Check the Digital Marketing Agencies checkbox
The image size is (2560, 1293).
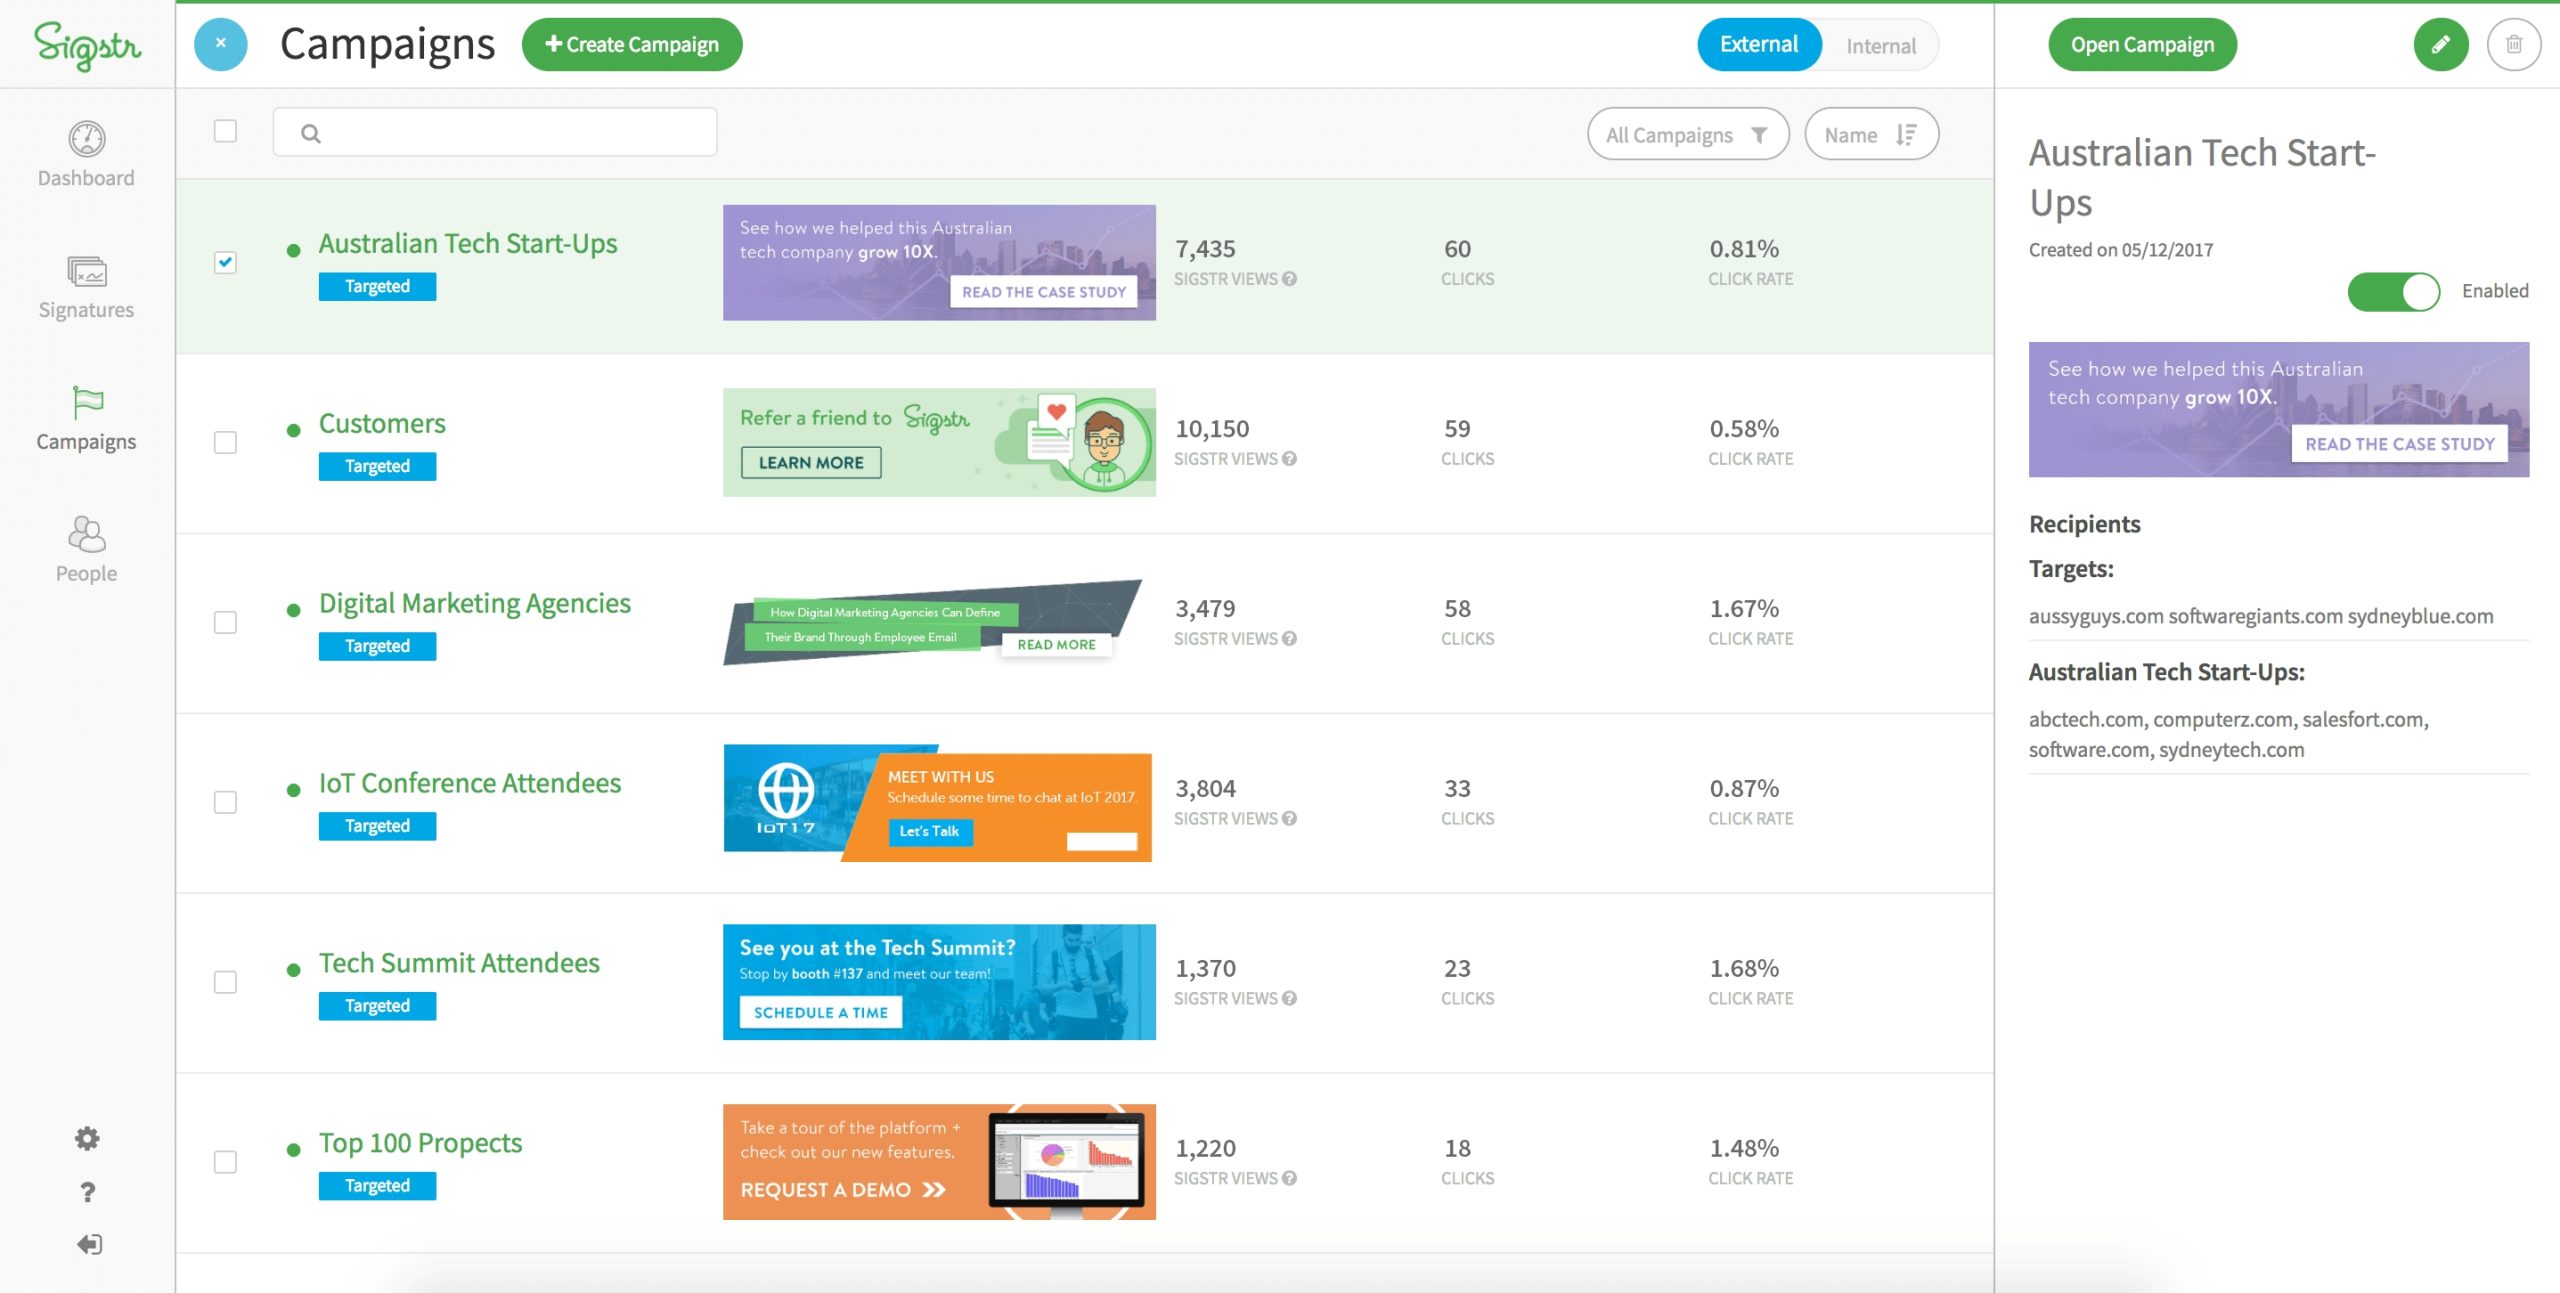point(225,622)
